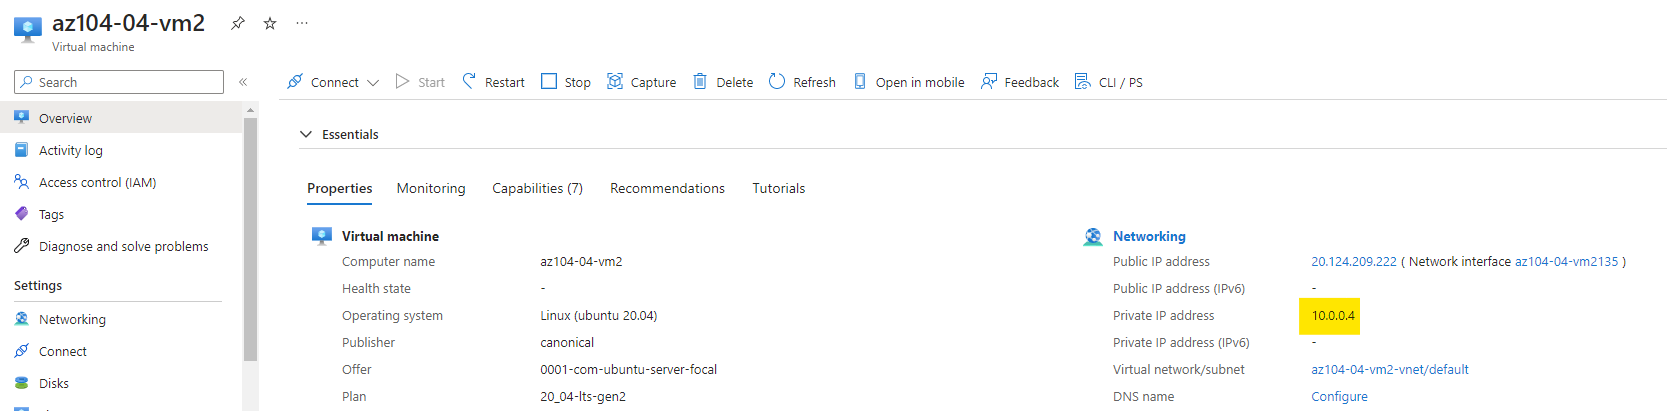The image size is (1667, 411).
Task: Collapse the Essentials section
Action: click(306, 134)
